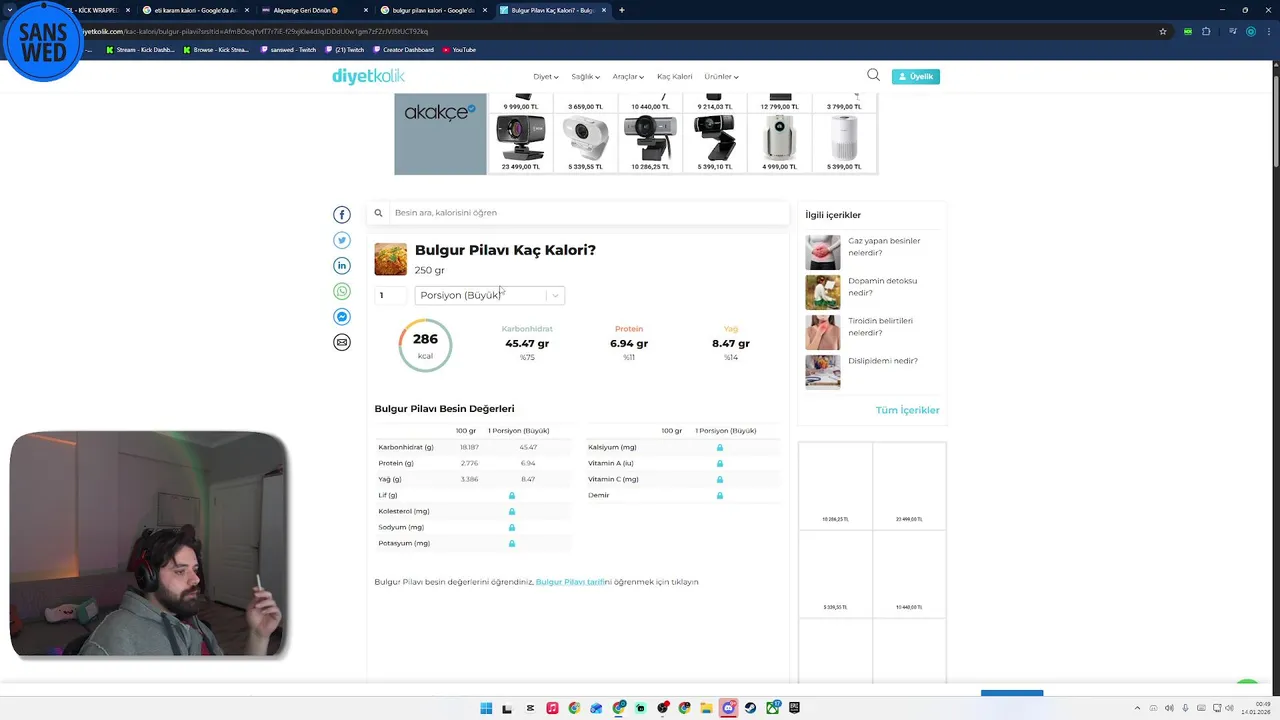Click the bulgur pilavı food thumbnail
The width and height of the screenshot is (1280, 720).
(x=391, y=259)
